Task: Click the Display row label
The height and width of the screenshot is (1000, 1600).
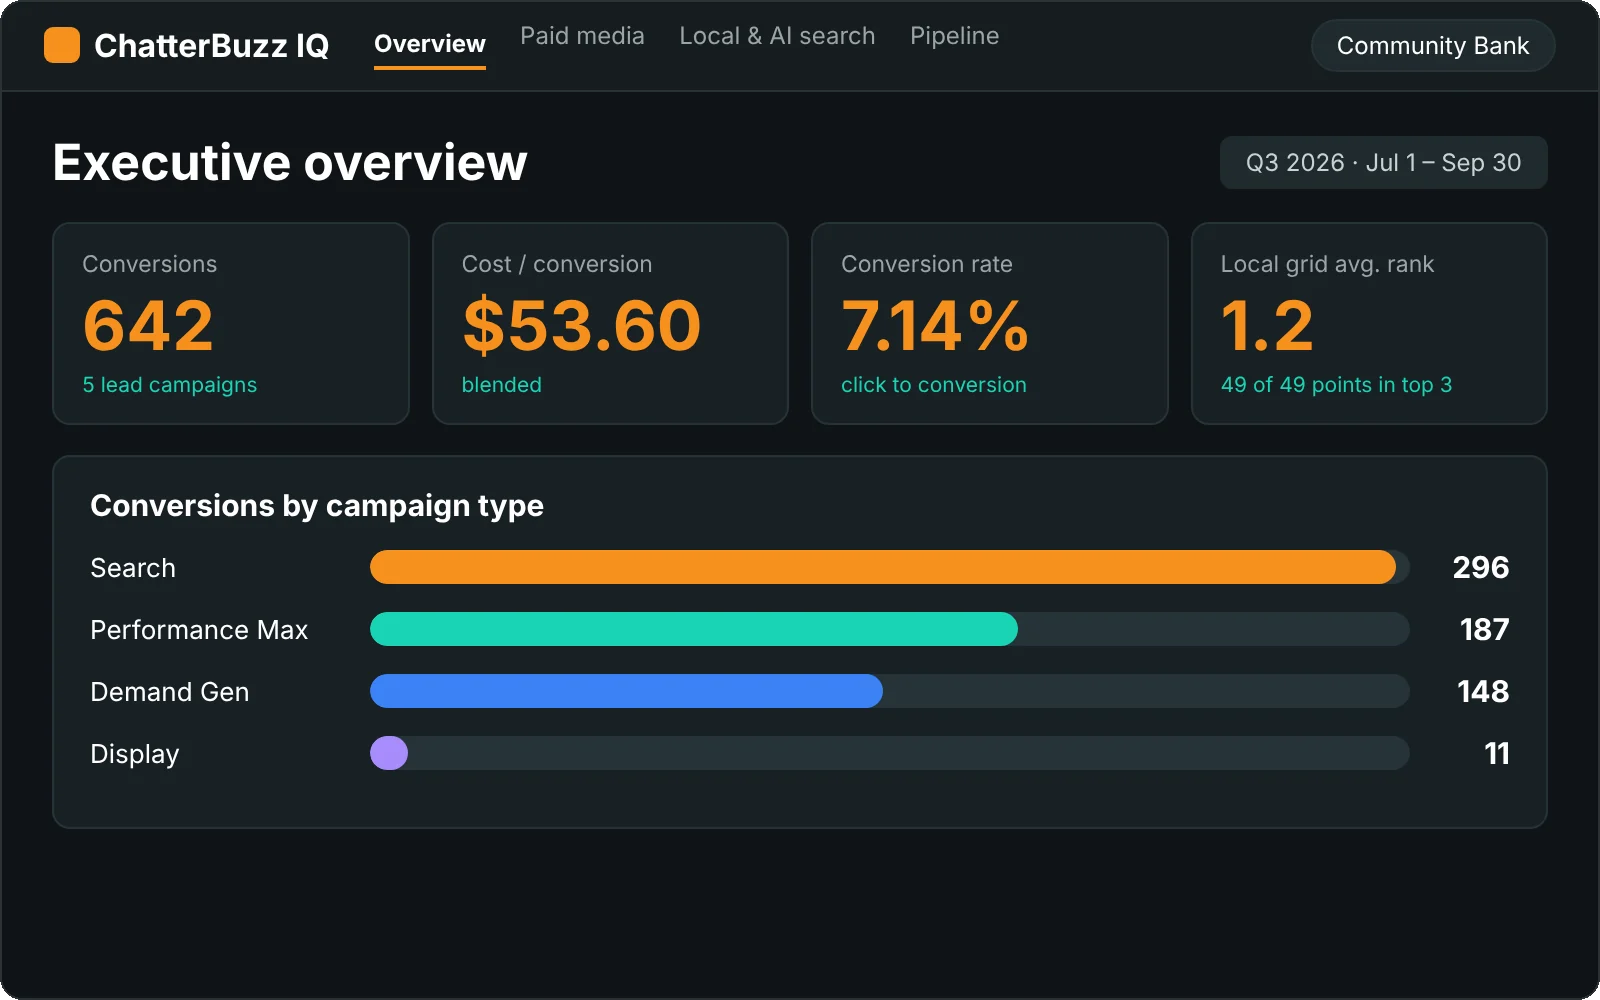Action: point(135,754)
